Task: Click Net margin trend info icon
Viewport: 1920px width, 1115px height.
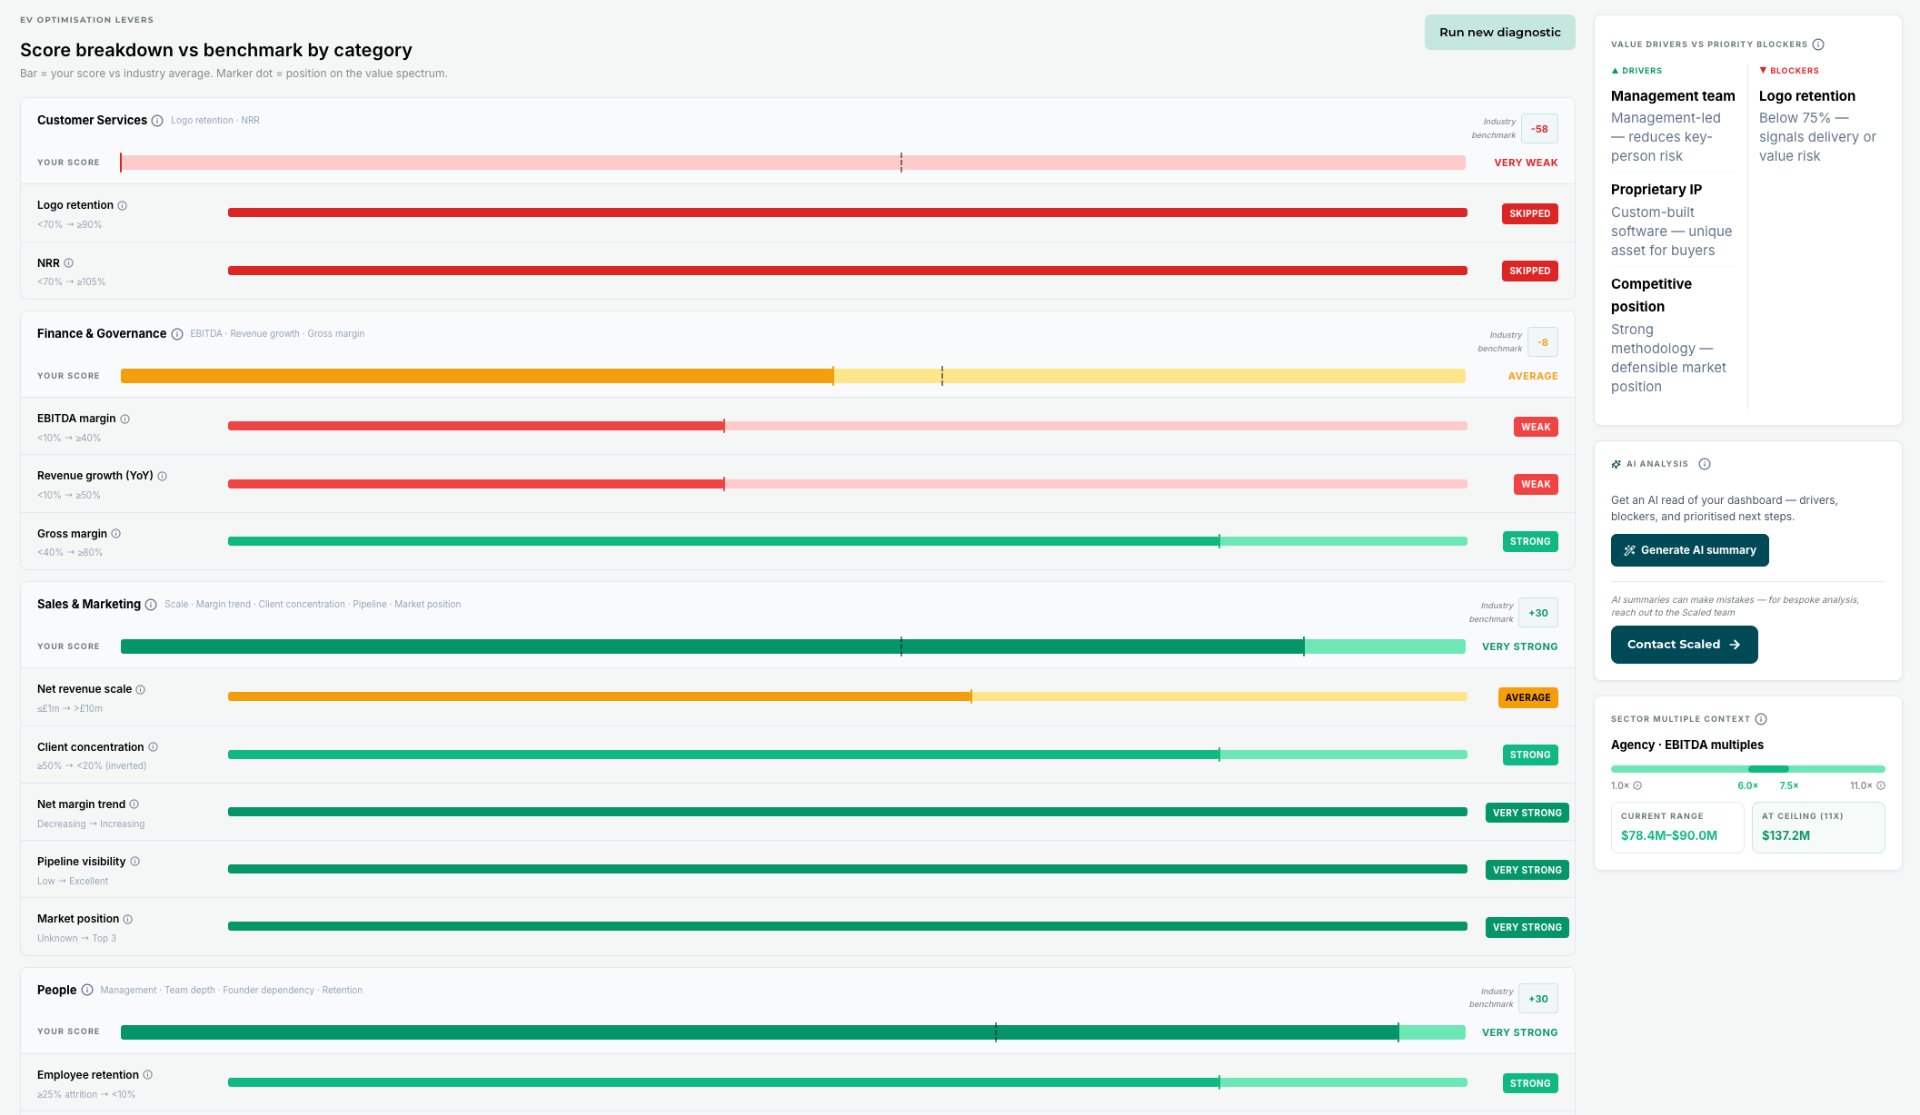Action: coord(134,804)
